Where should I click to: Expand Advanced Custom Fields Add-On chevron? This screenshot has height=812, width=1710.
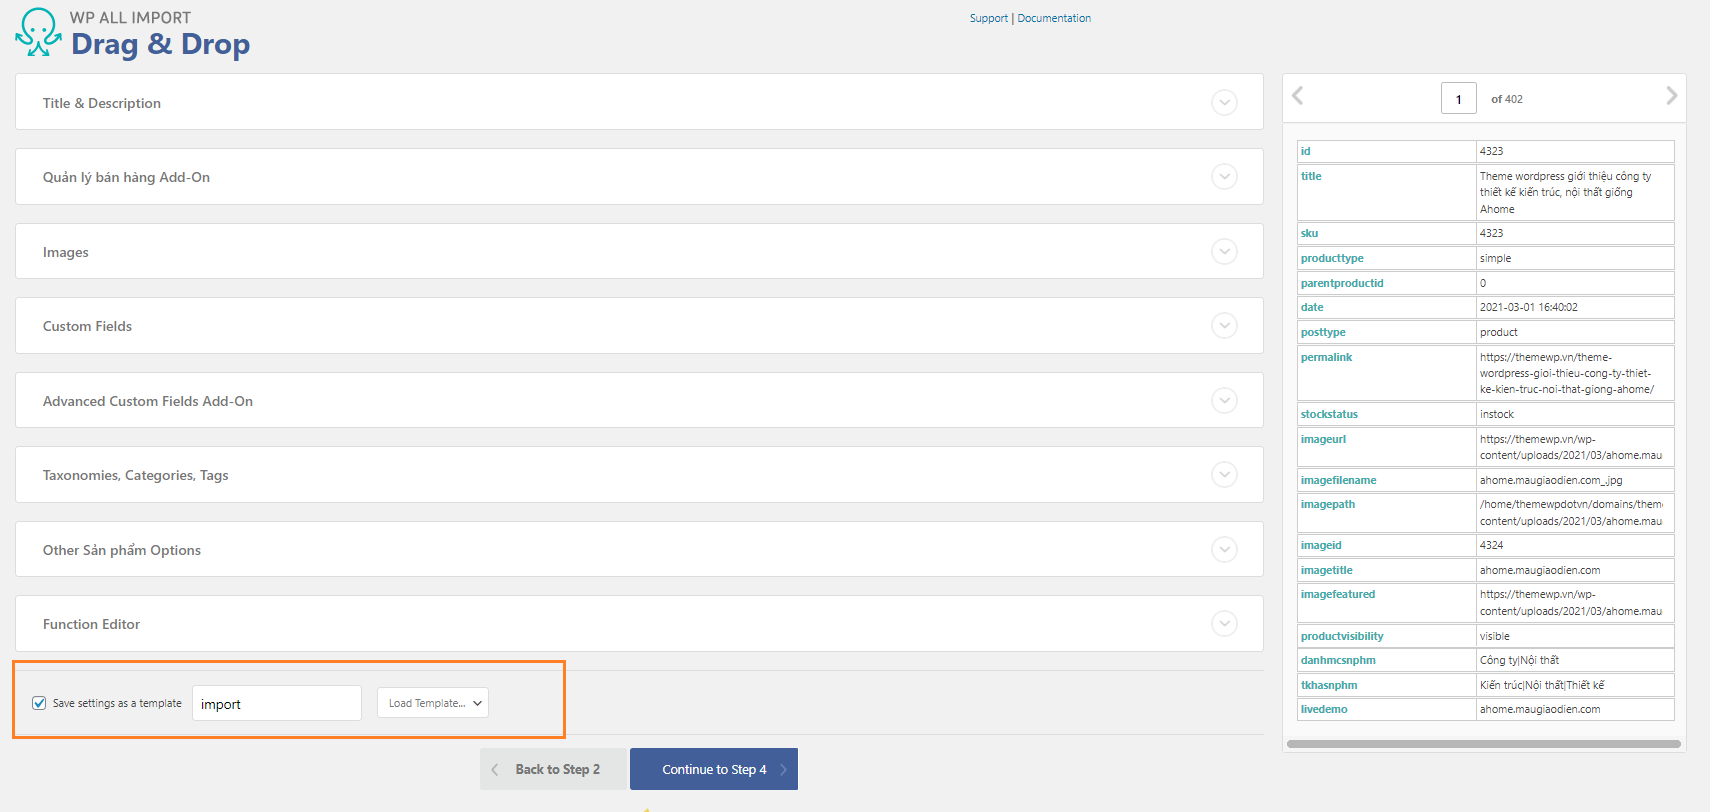pyautogui.click(x=1224, y=400)
